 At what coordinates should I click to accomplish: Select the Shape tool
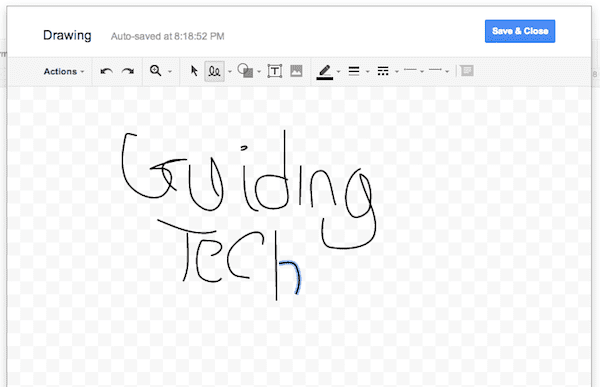coord(245,71)
